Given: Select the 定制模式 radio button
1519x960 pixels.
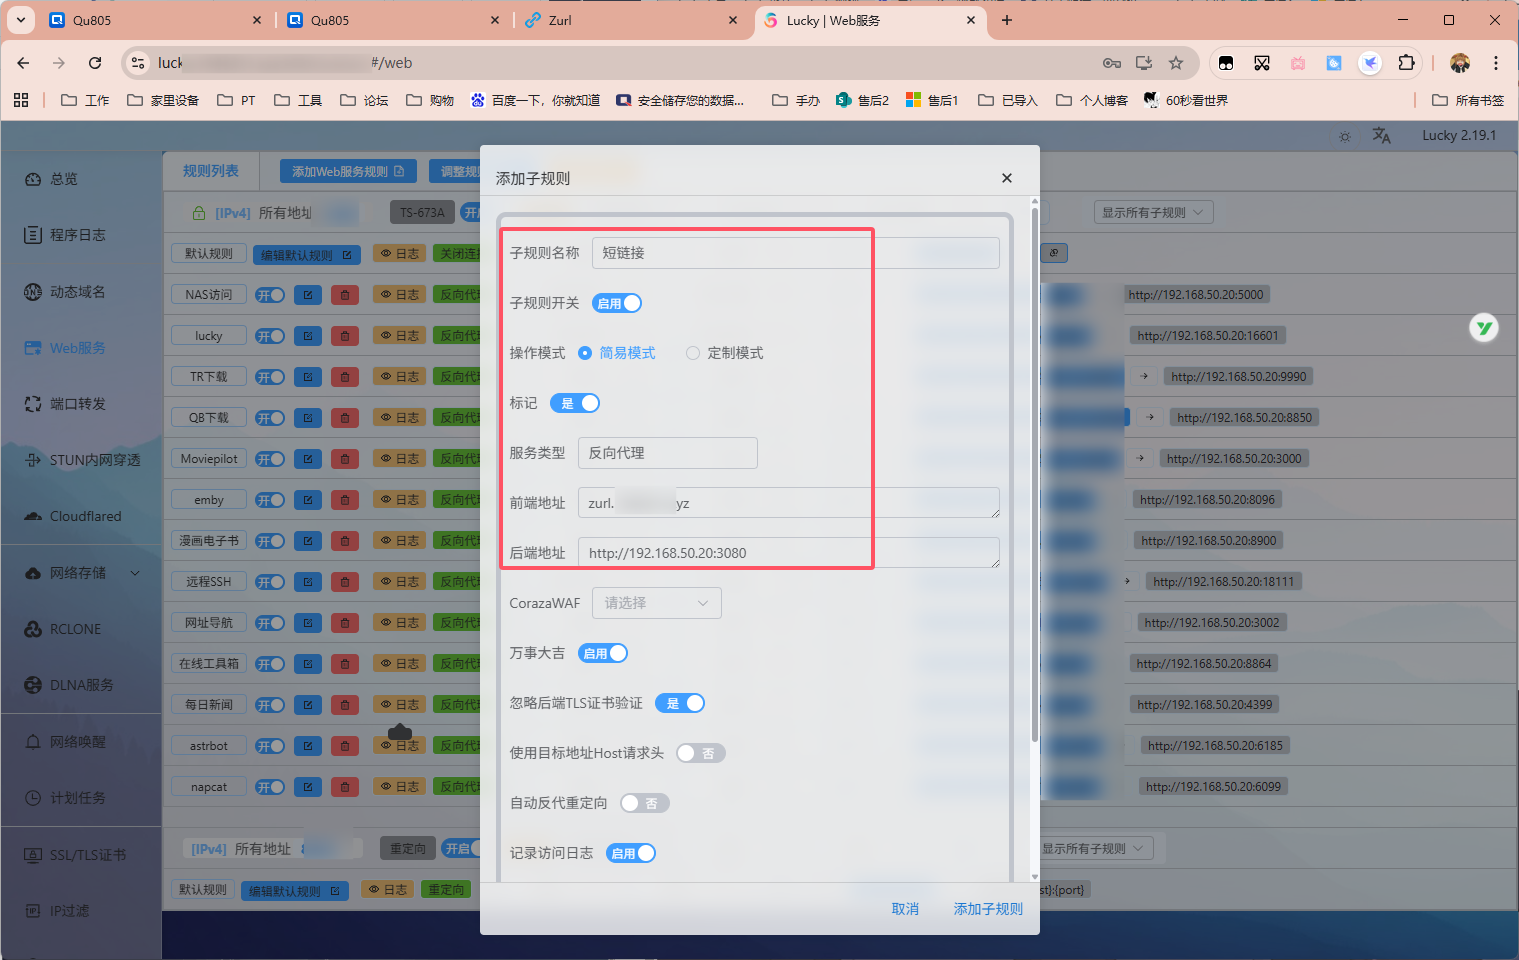Looking at the screenshot, I should pos(692,352).
